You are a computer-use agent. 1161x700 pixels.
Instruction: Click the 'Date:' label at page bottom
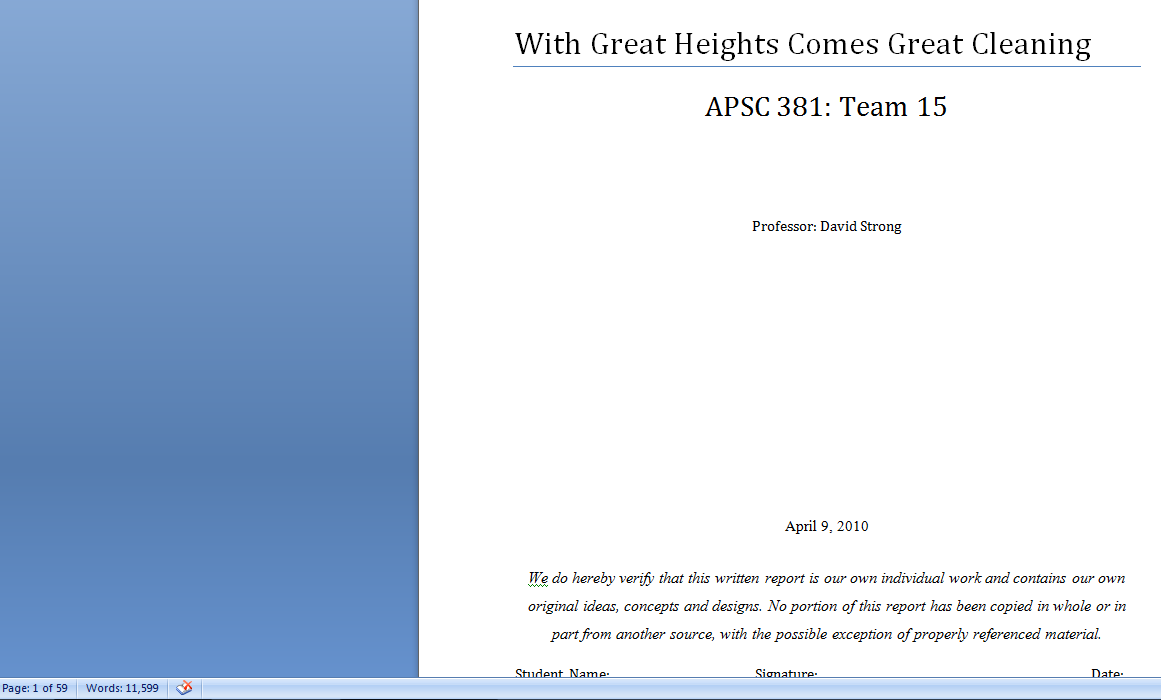click(x=1107, y=673)
